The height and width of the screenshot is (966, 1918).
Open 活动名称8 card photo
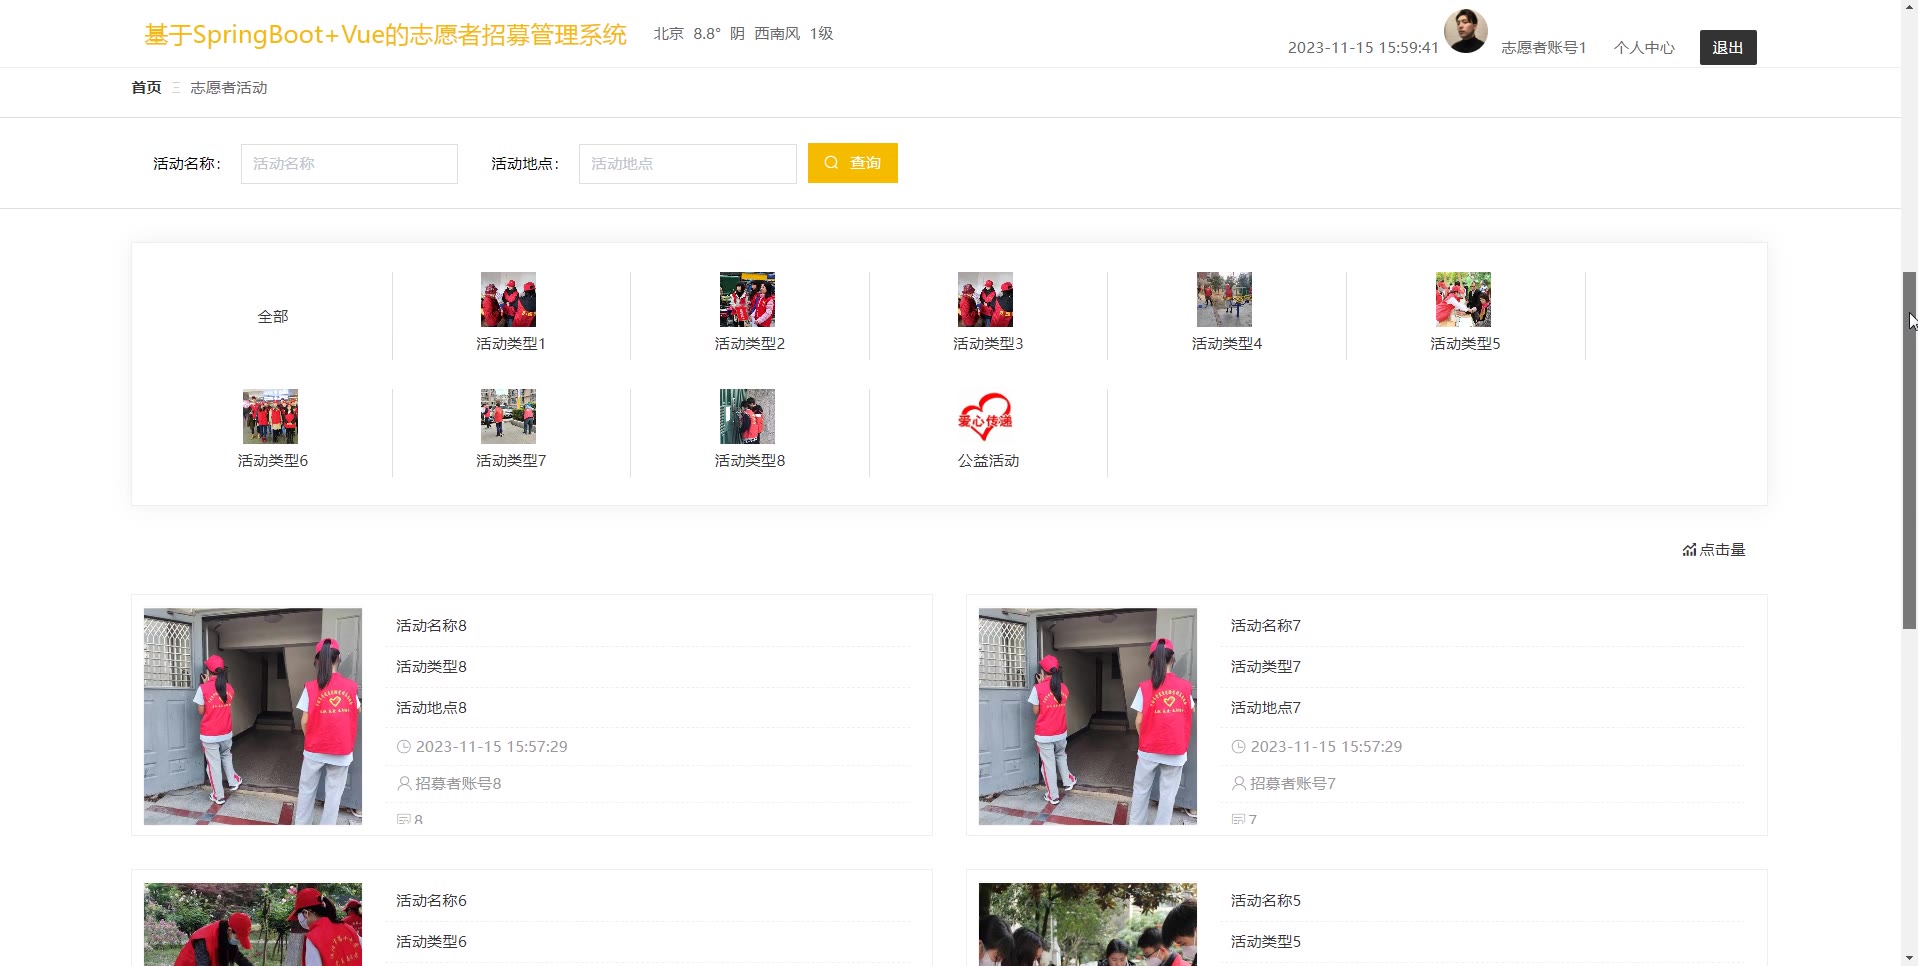[x=253, y=716]
